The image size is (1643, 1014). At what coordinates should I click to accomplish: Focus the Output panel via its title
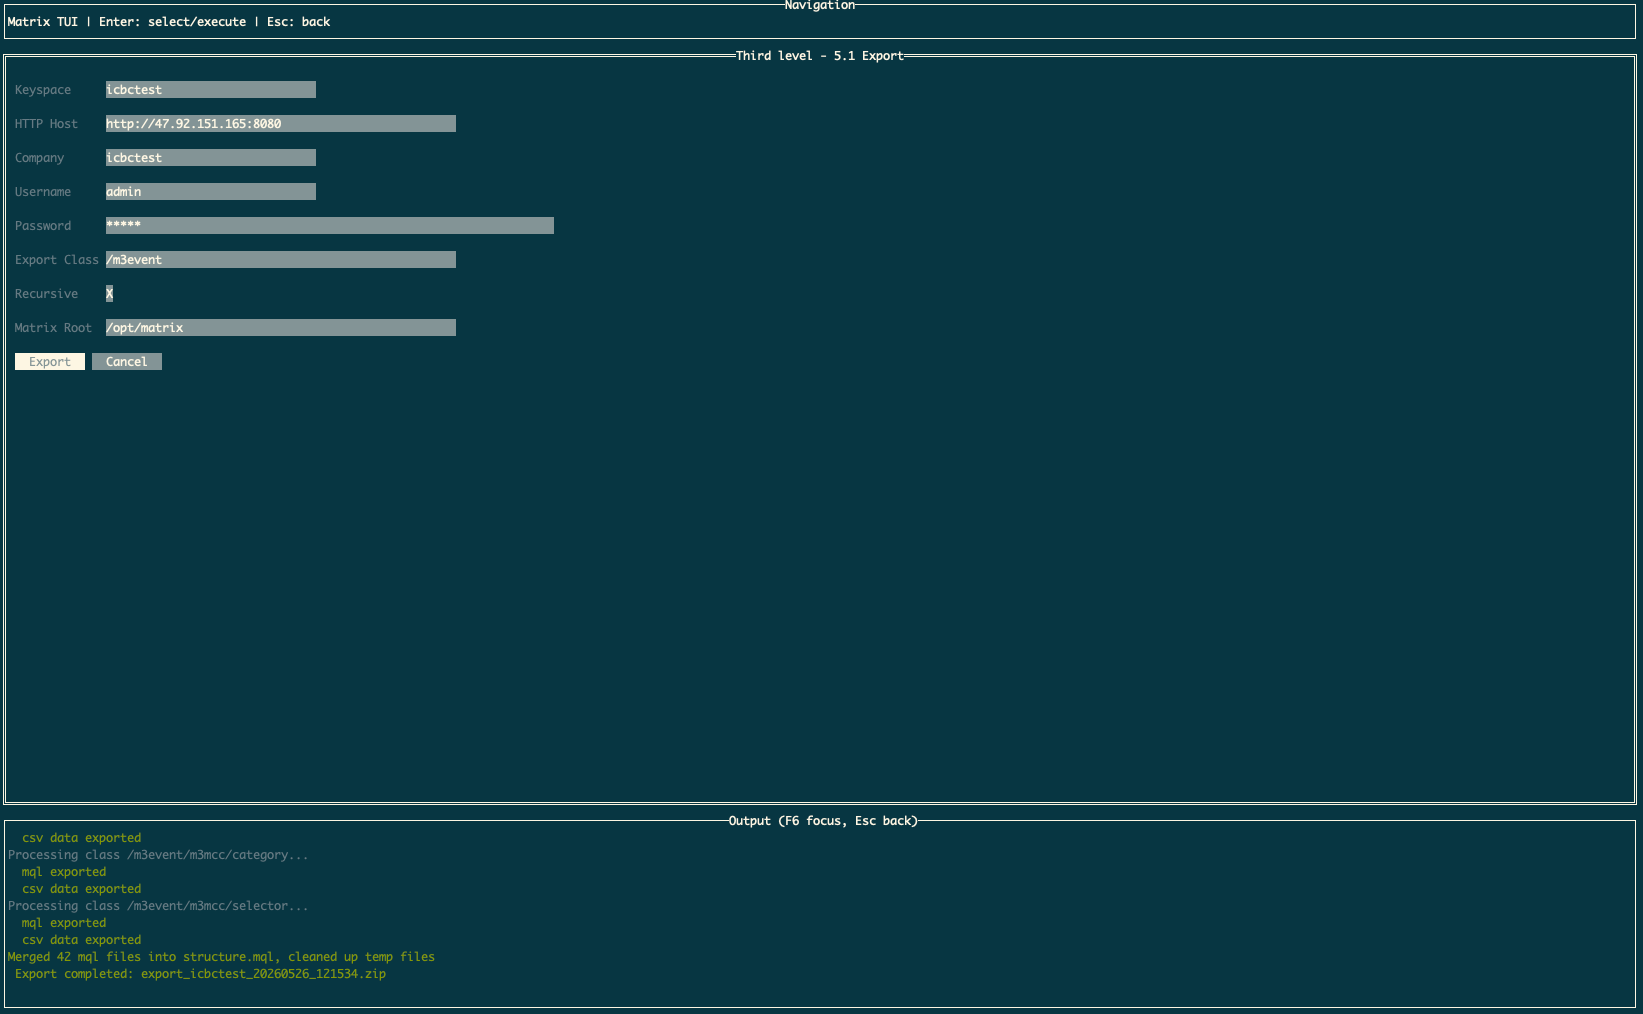(823, 821)
